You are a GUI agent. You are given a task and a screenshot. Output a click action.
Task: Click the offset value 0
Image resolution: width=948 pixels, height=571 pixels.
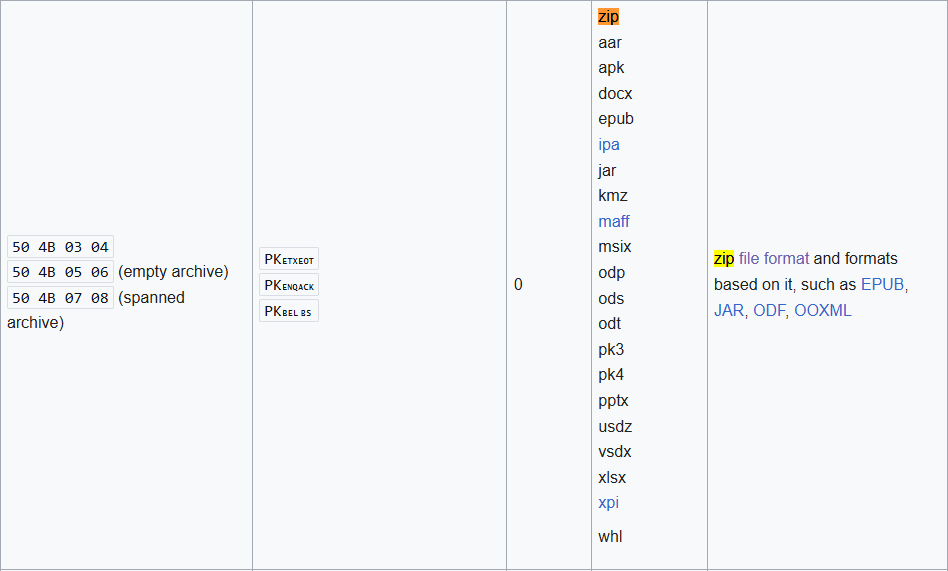click(x=518, y=285)
